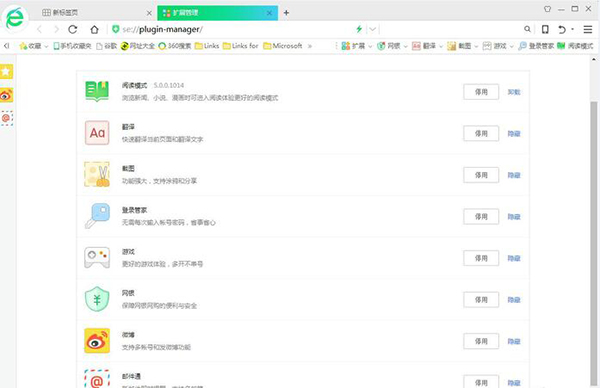Click the page vertical scrollbar thumb
This screenshot has height=388, width=600.
click(x=593, y=245)
